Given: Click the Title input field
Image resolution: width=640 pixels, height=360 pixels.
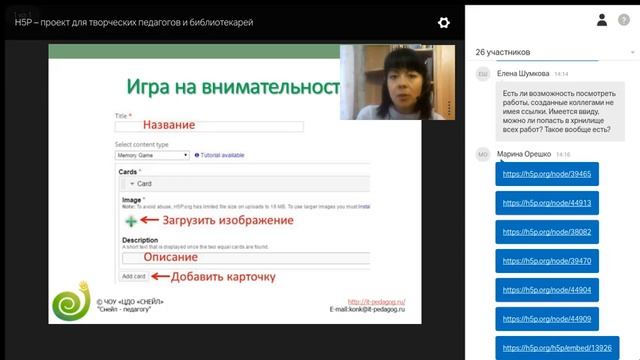Looking at the screenshot, I should 209,127.
